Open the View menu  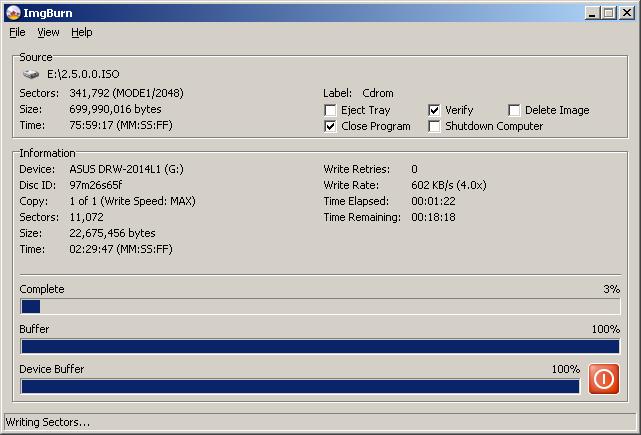tap(48, 32)
